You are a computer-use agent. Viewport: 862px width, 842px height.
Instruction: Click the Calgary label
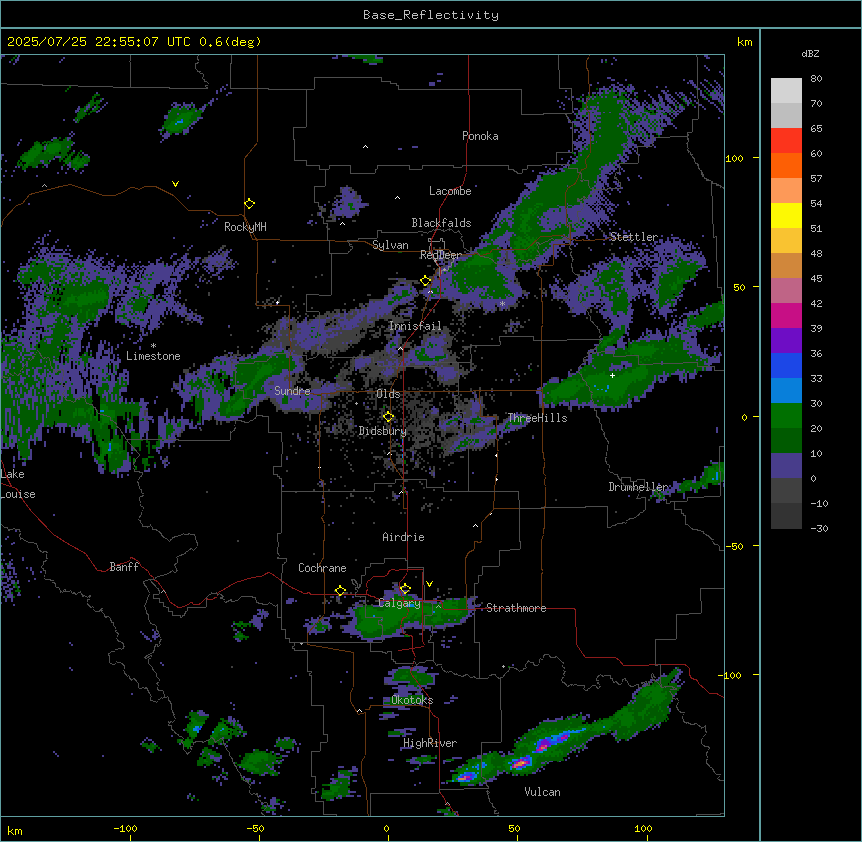pos(399,603)
